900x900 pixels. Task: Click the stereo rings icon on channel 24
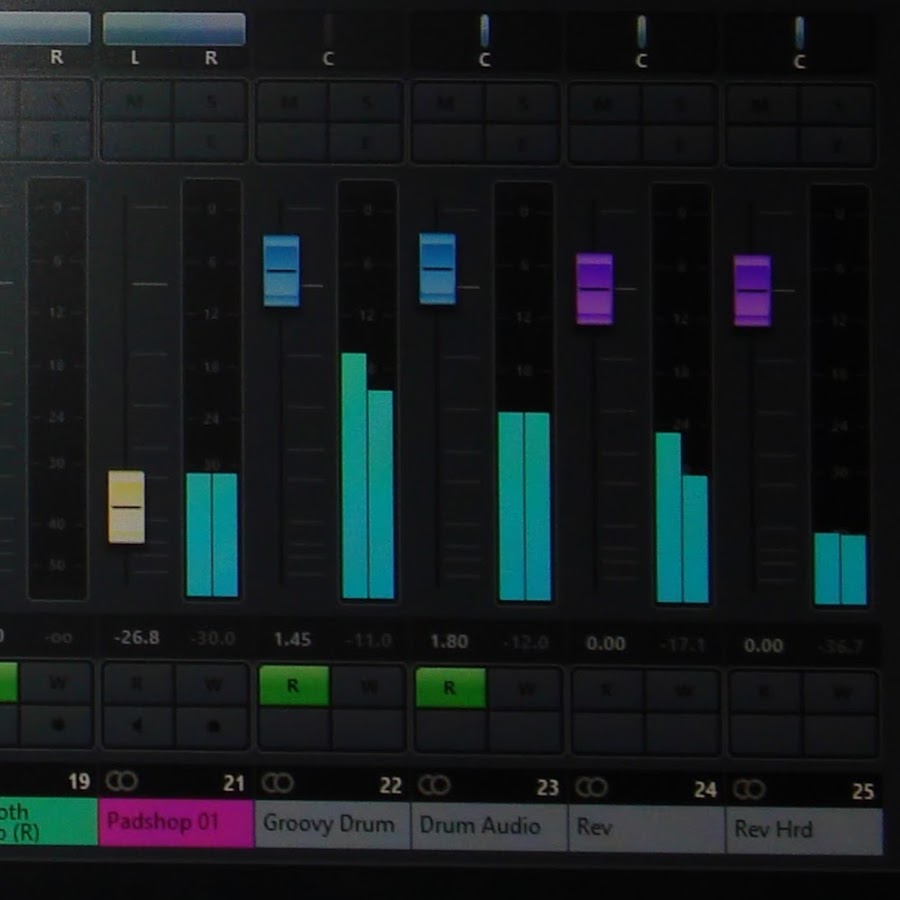(x=591, y=787)
